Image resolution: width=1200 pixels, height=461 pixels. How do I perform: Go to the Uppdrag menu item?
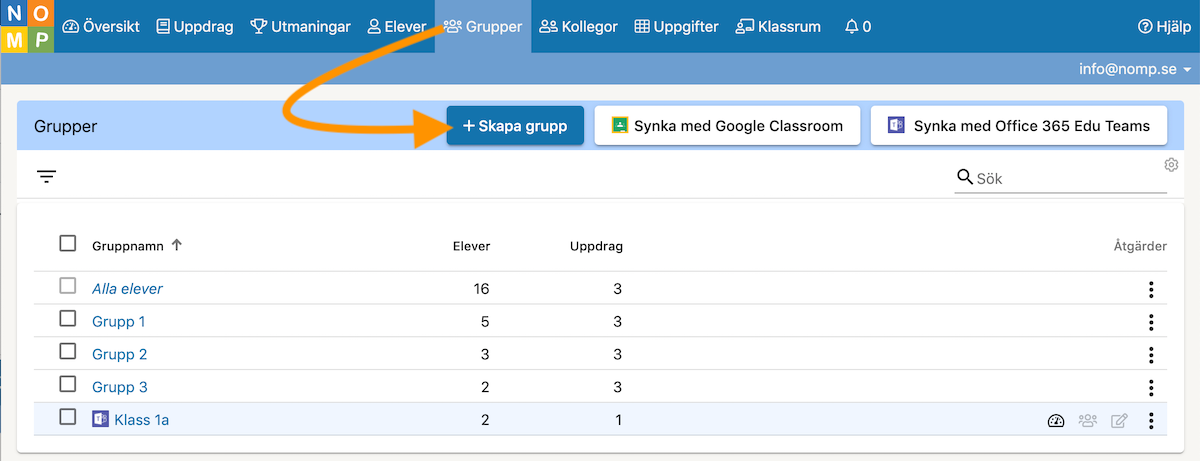coord(195,27)
